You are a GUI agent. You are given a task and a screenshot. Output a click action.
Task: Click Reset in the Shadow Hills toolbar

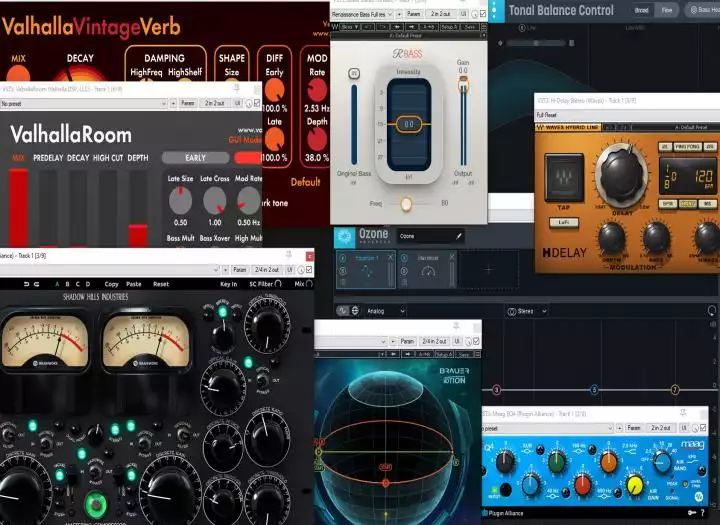pyautogui.click(x=161, y=284)
